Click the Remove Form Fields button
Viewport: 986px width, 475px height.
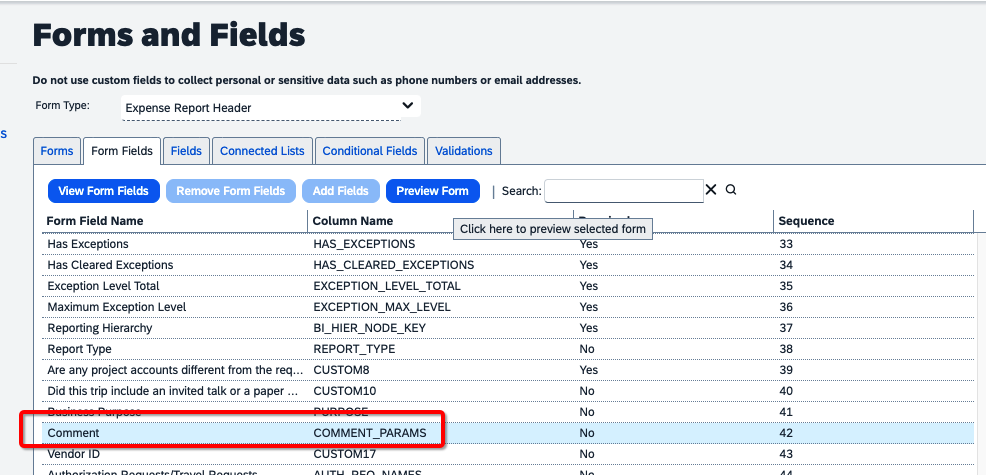[231, 191]
